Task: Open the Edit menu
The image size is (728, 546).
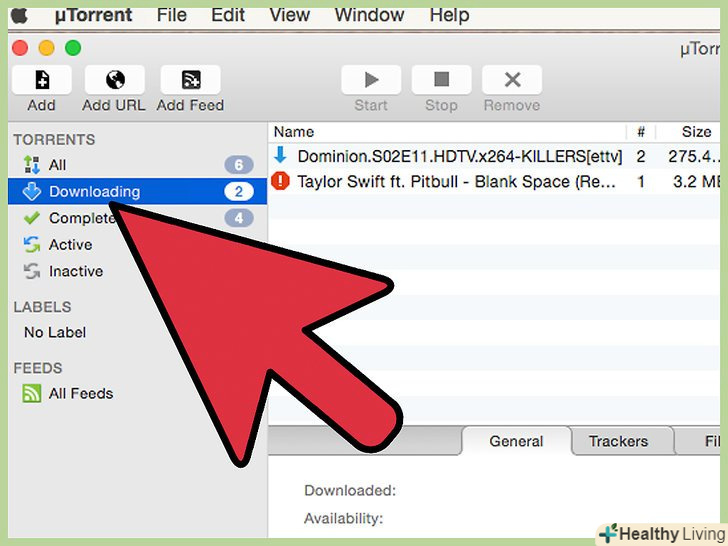Action: (x=228, y=15)
